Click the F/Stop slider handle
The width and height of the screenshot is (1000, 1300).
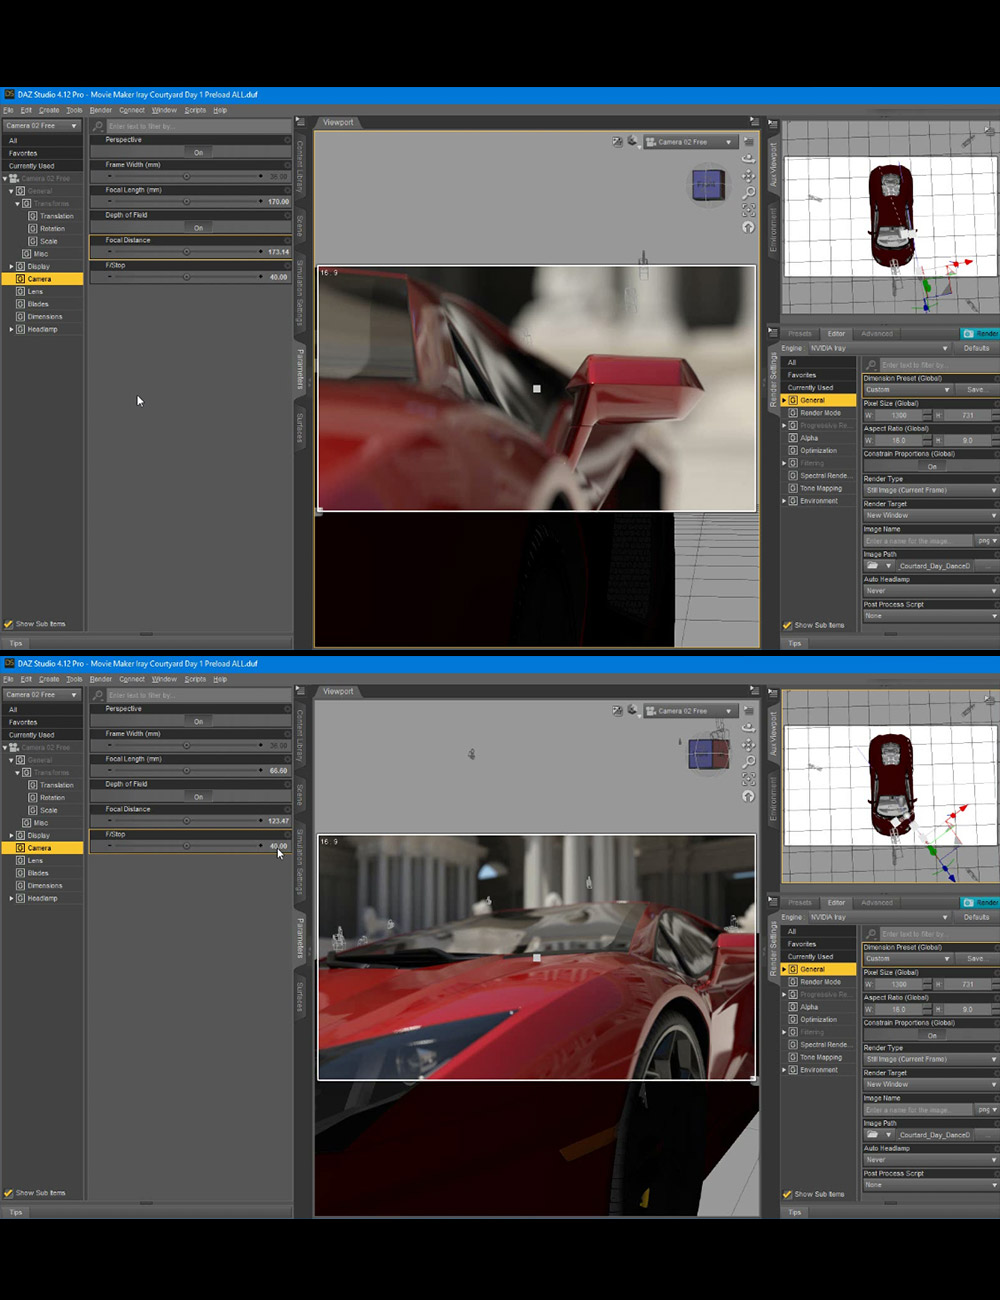187,276
